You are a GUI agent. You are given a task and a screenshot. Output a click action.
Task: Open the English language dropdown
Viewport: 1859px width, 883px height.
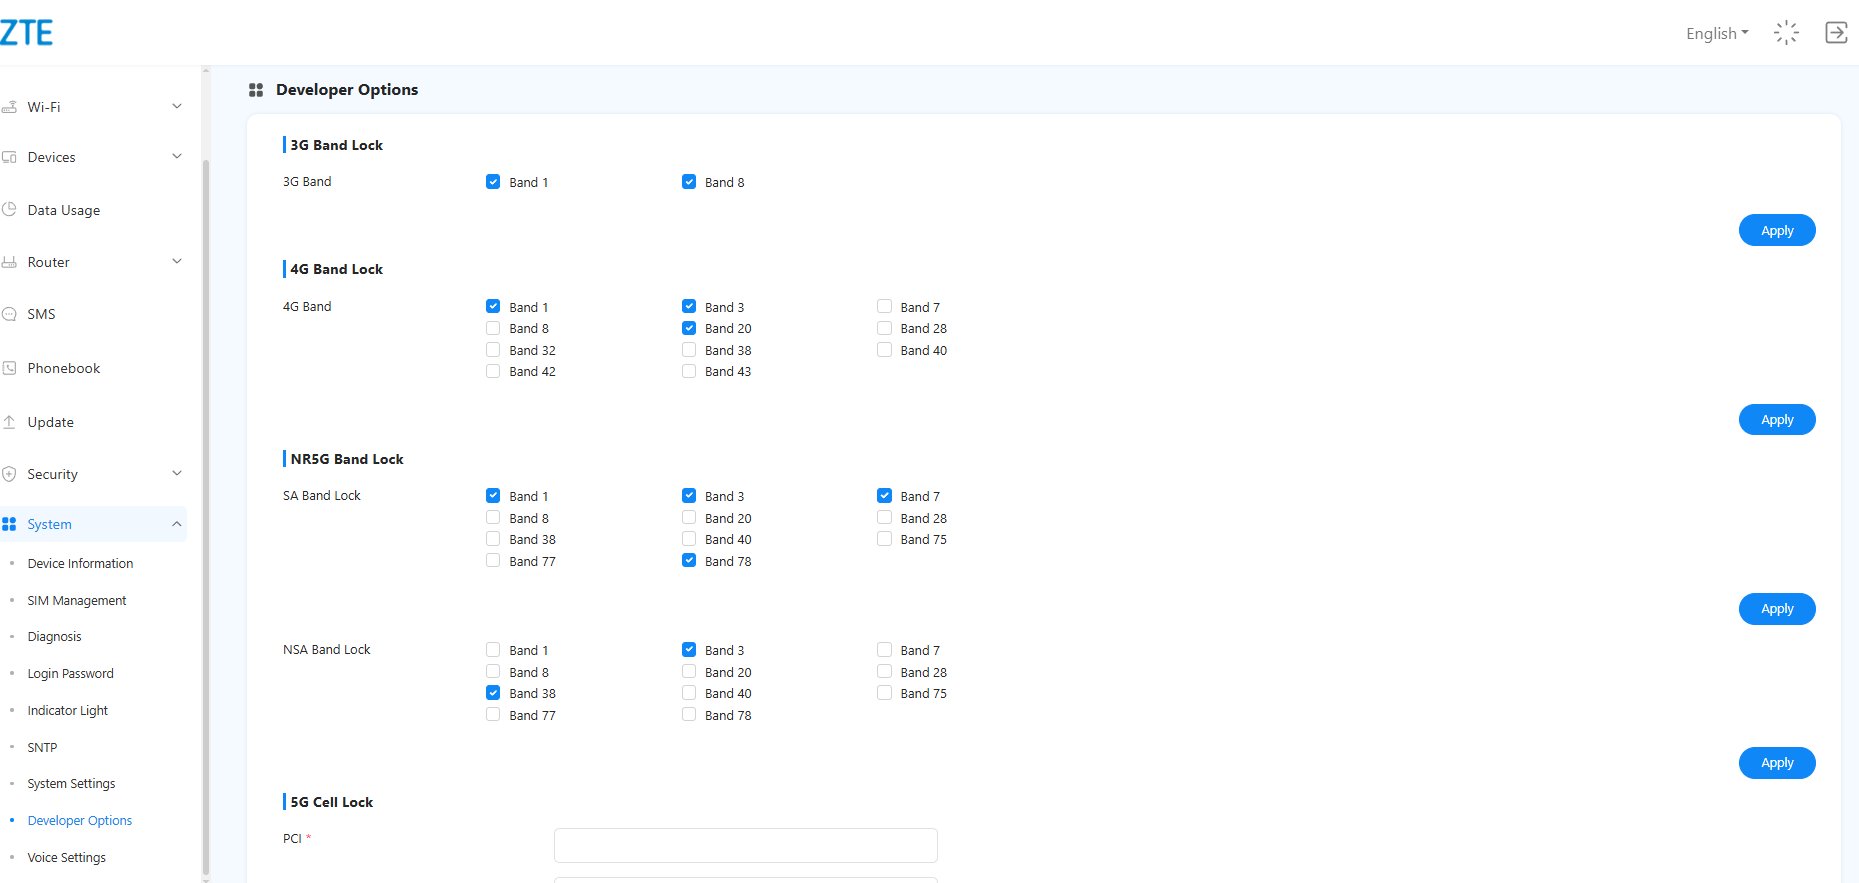1716,33
